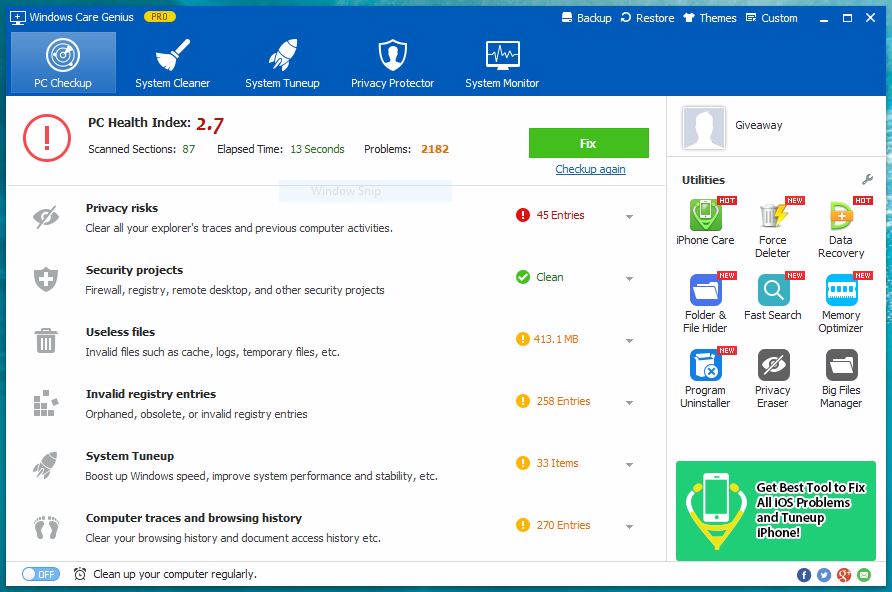The image size is (892, 592).
Task: Click the Twitter share icon
Action: pos(824,575)
